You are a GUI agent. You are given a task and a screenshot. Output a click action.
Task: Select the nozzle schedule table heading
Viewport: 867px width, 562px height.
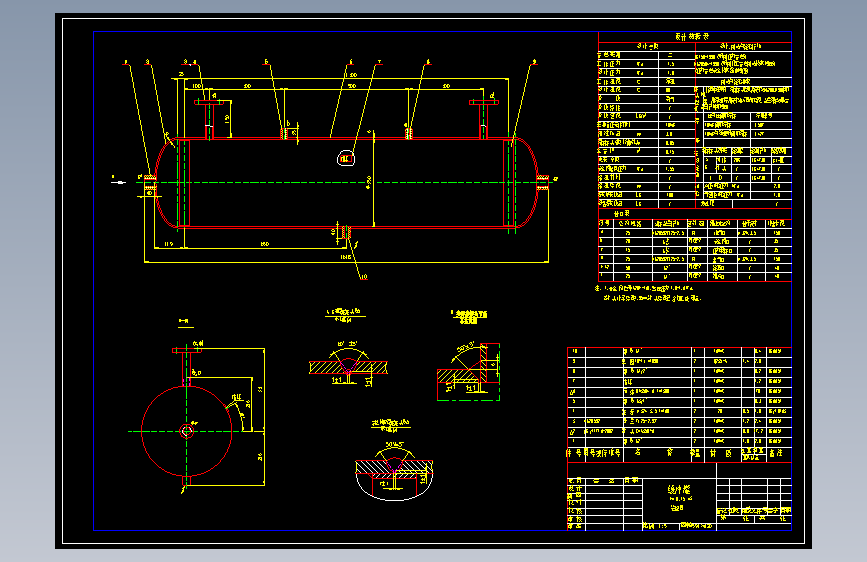621,214
